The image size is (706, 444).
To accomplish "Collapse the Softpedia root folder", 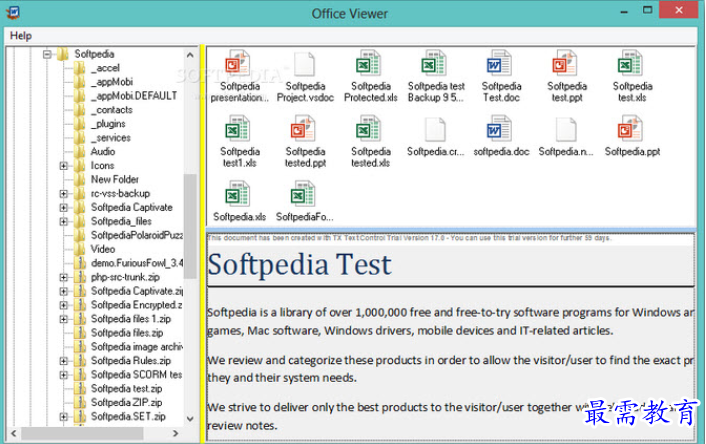I will click(47, 54).
